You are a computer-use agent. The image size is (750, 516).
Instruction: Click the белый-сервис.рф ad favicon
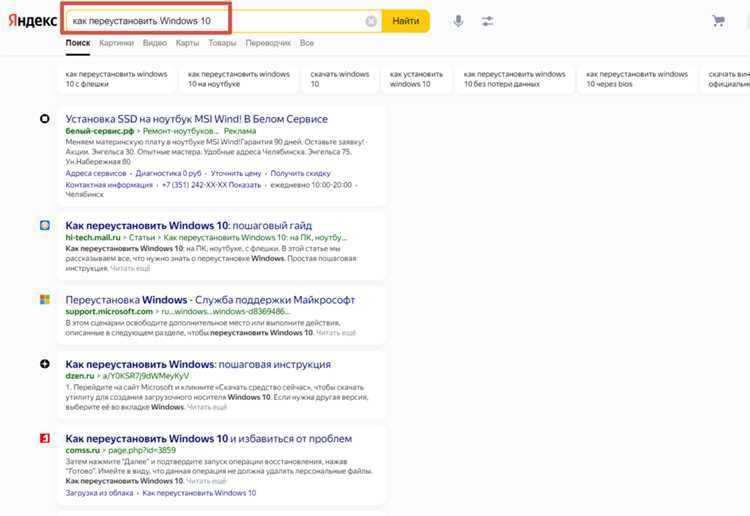44,119
